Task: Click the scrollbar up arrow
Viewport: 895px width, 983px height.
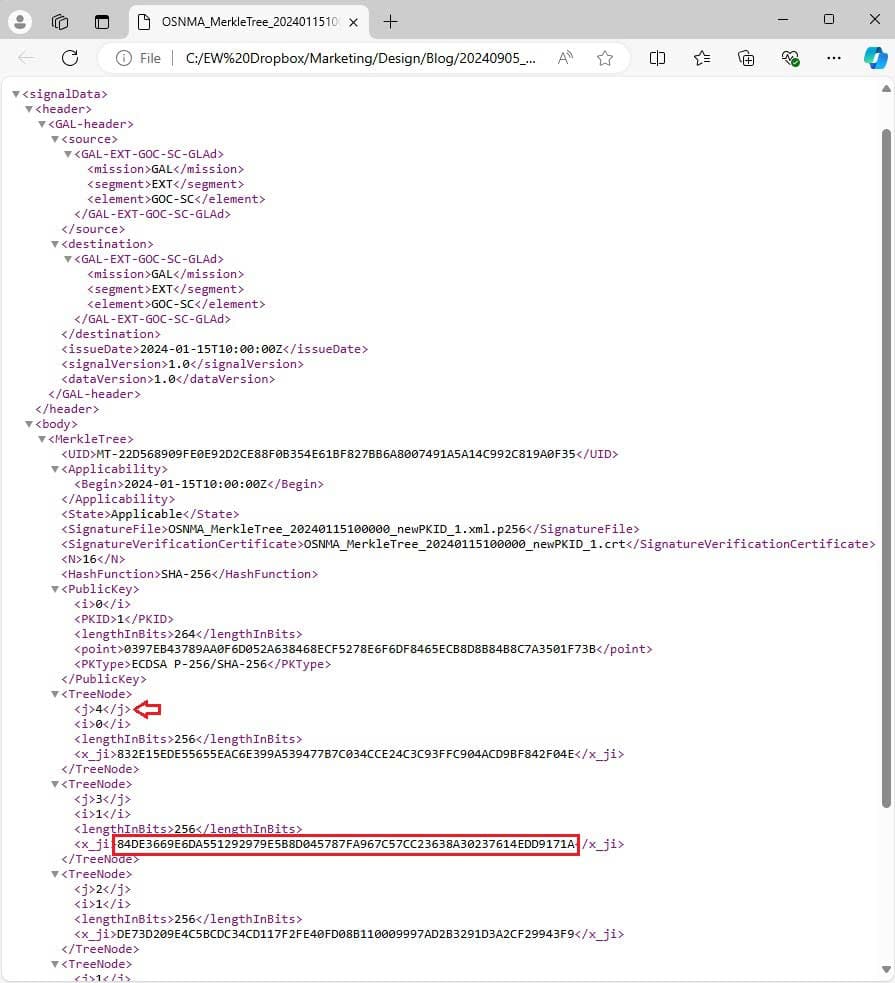Action: [886, 89]
